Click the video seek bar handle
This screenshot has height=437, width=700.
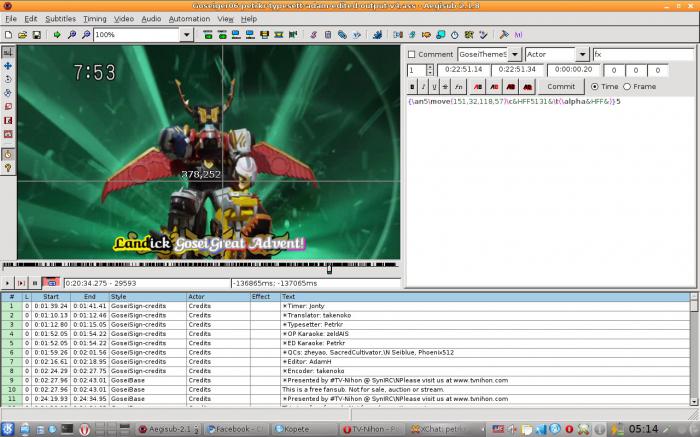(x=329, y=269)
